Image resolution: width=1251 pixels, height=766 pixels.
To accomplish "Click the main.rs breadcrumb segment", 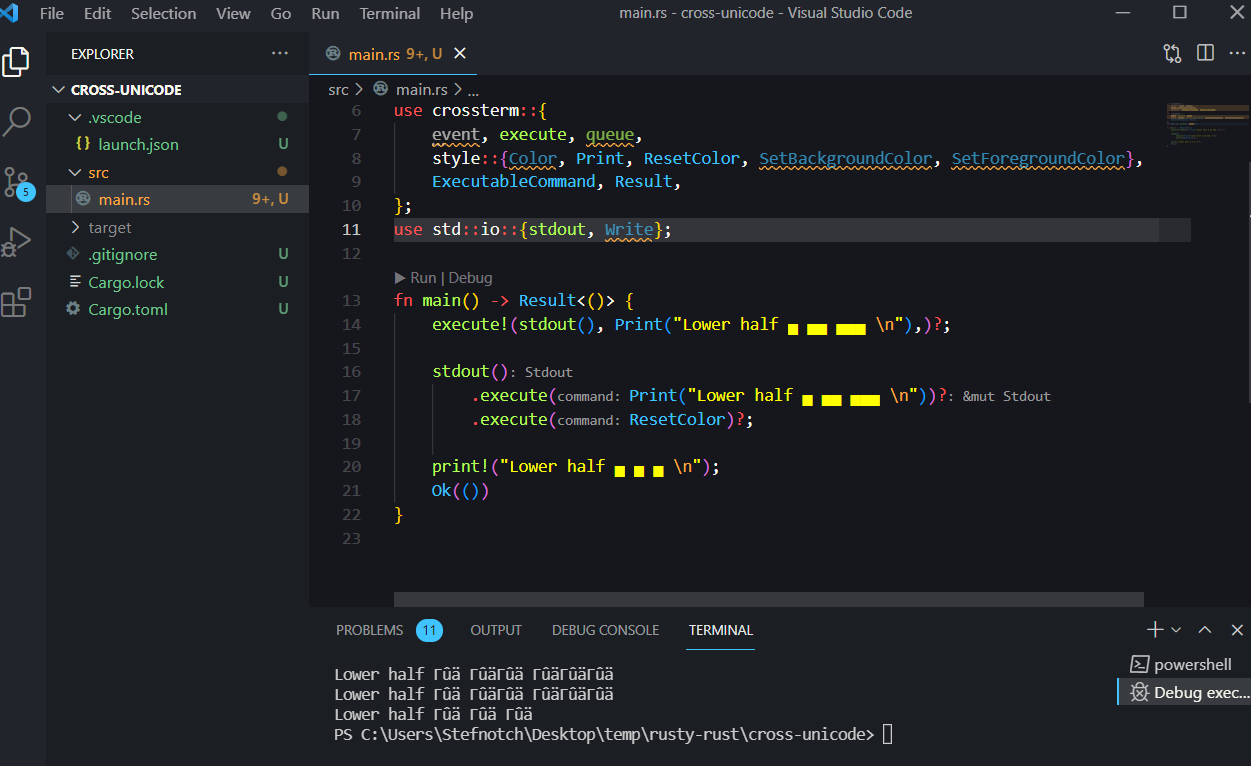I will click(412, 89).
